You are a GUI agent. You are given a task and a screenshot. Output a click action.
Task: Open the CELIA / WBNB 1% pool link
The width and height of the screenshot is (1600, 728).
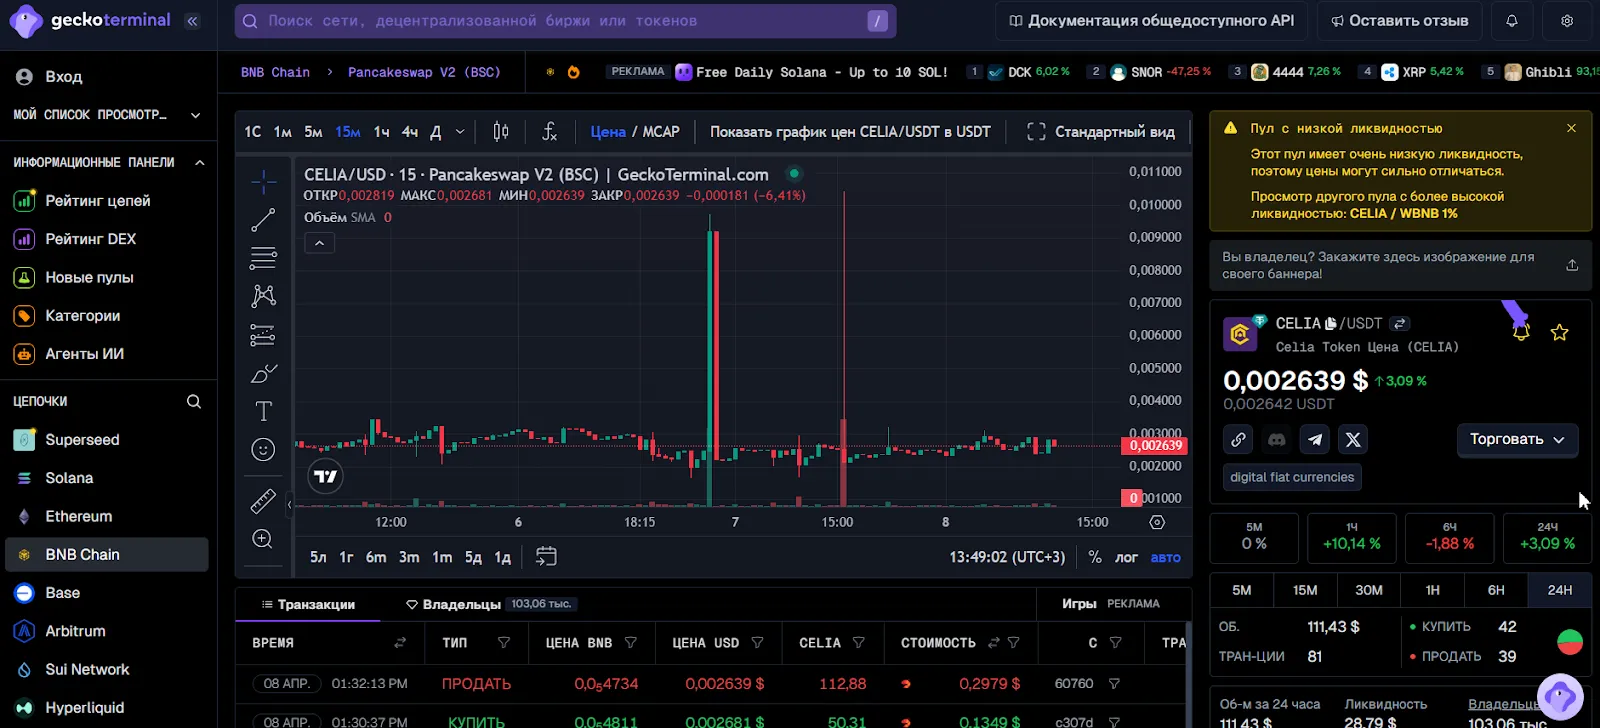point(1404,213)
